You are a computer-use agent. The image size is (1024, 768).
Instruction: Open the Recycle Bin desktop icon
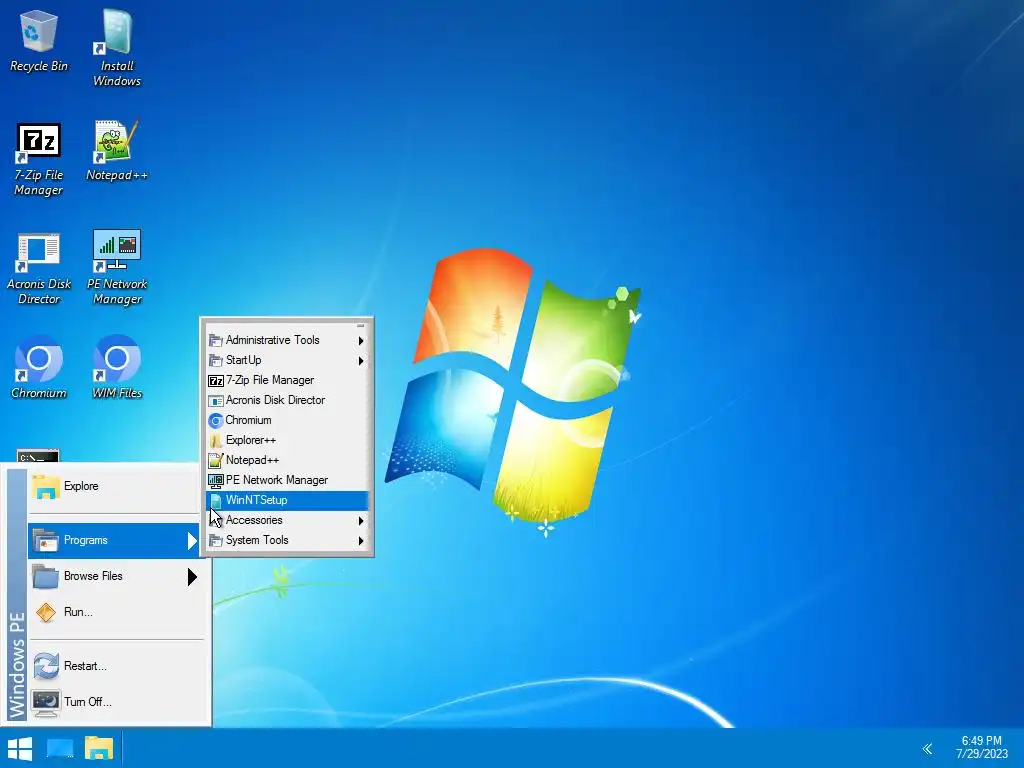[39, 40]
